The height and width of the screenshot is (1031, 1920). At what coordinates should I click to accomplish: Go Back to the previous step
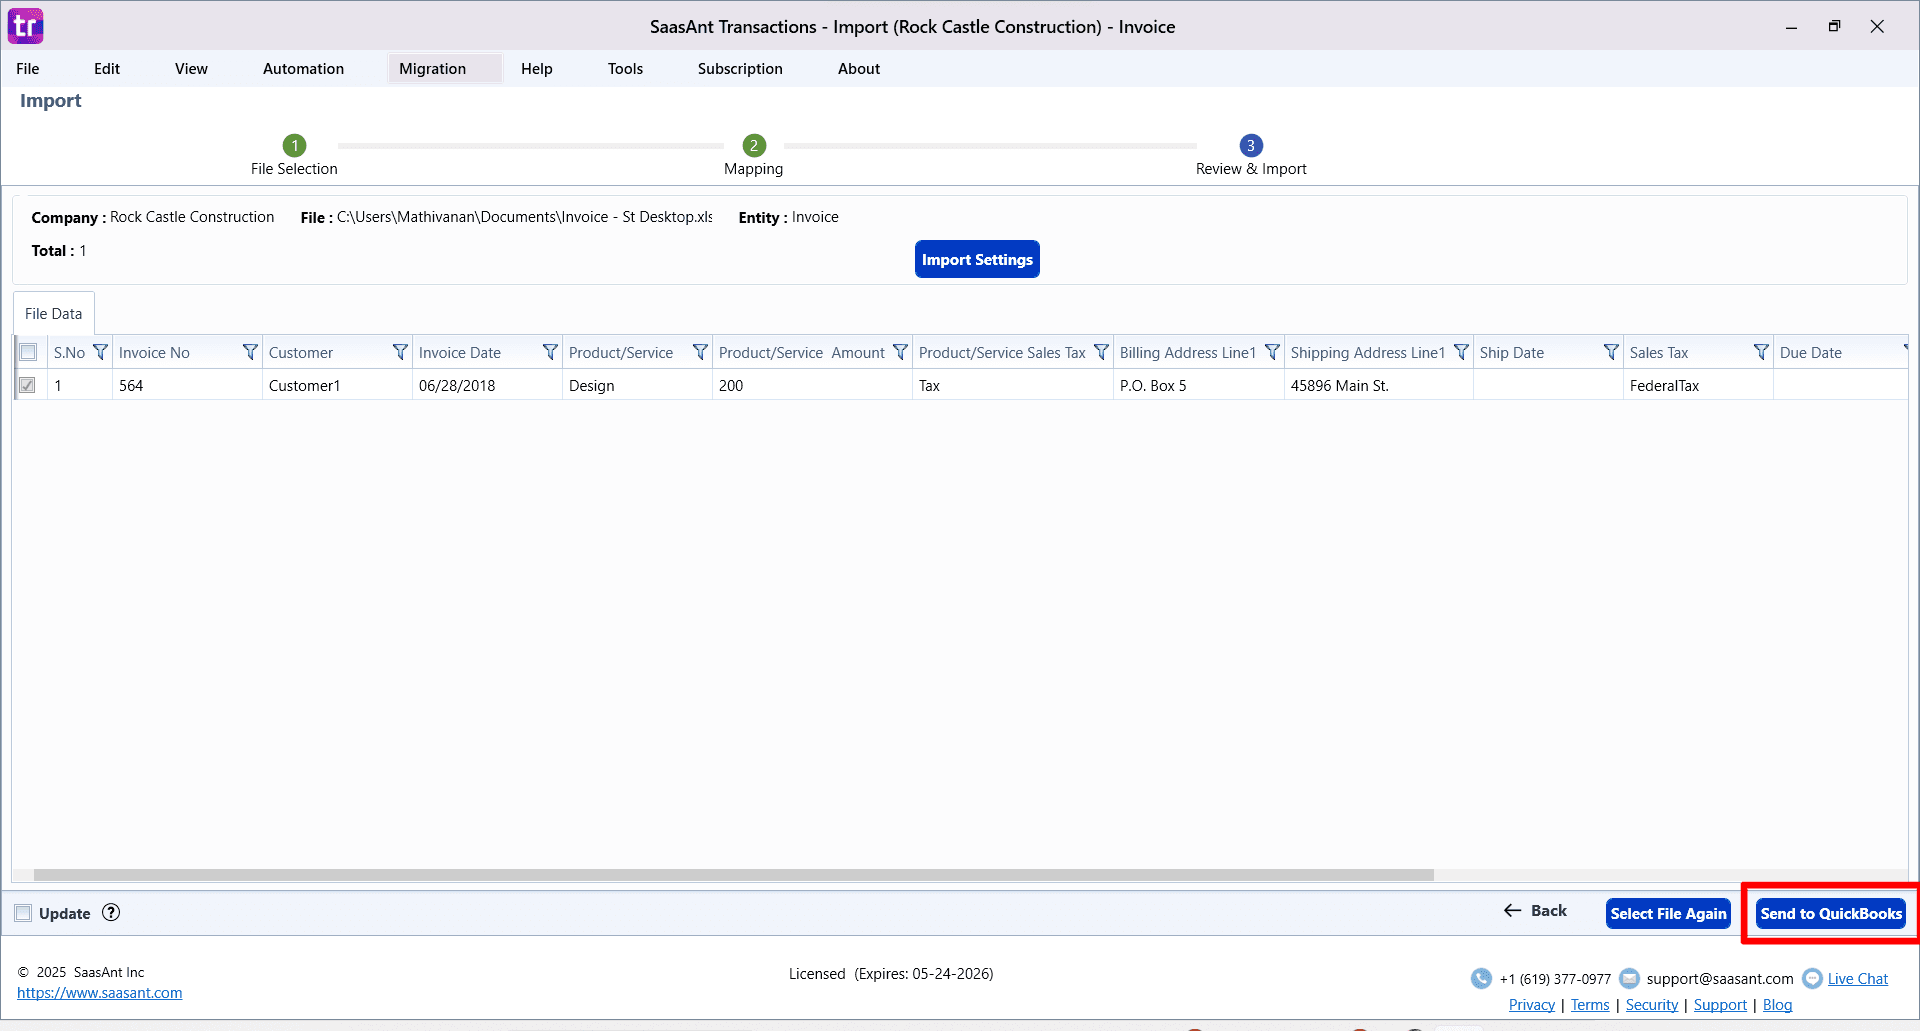click(x=1536, y=911)
